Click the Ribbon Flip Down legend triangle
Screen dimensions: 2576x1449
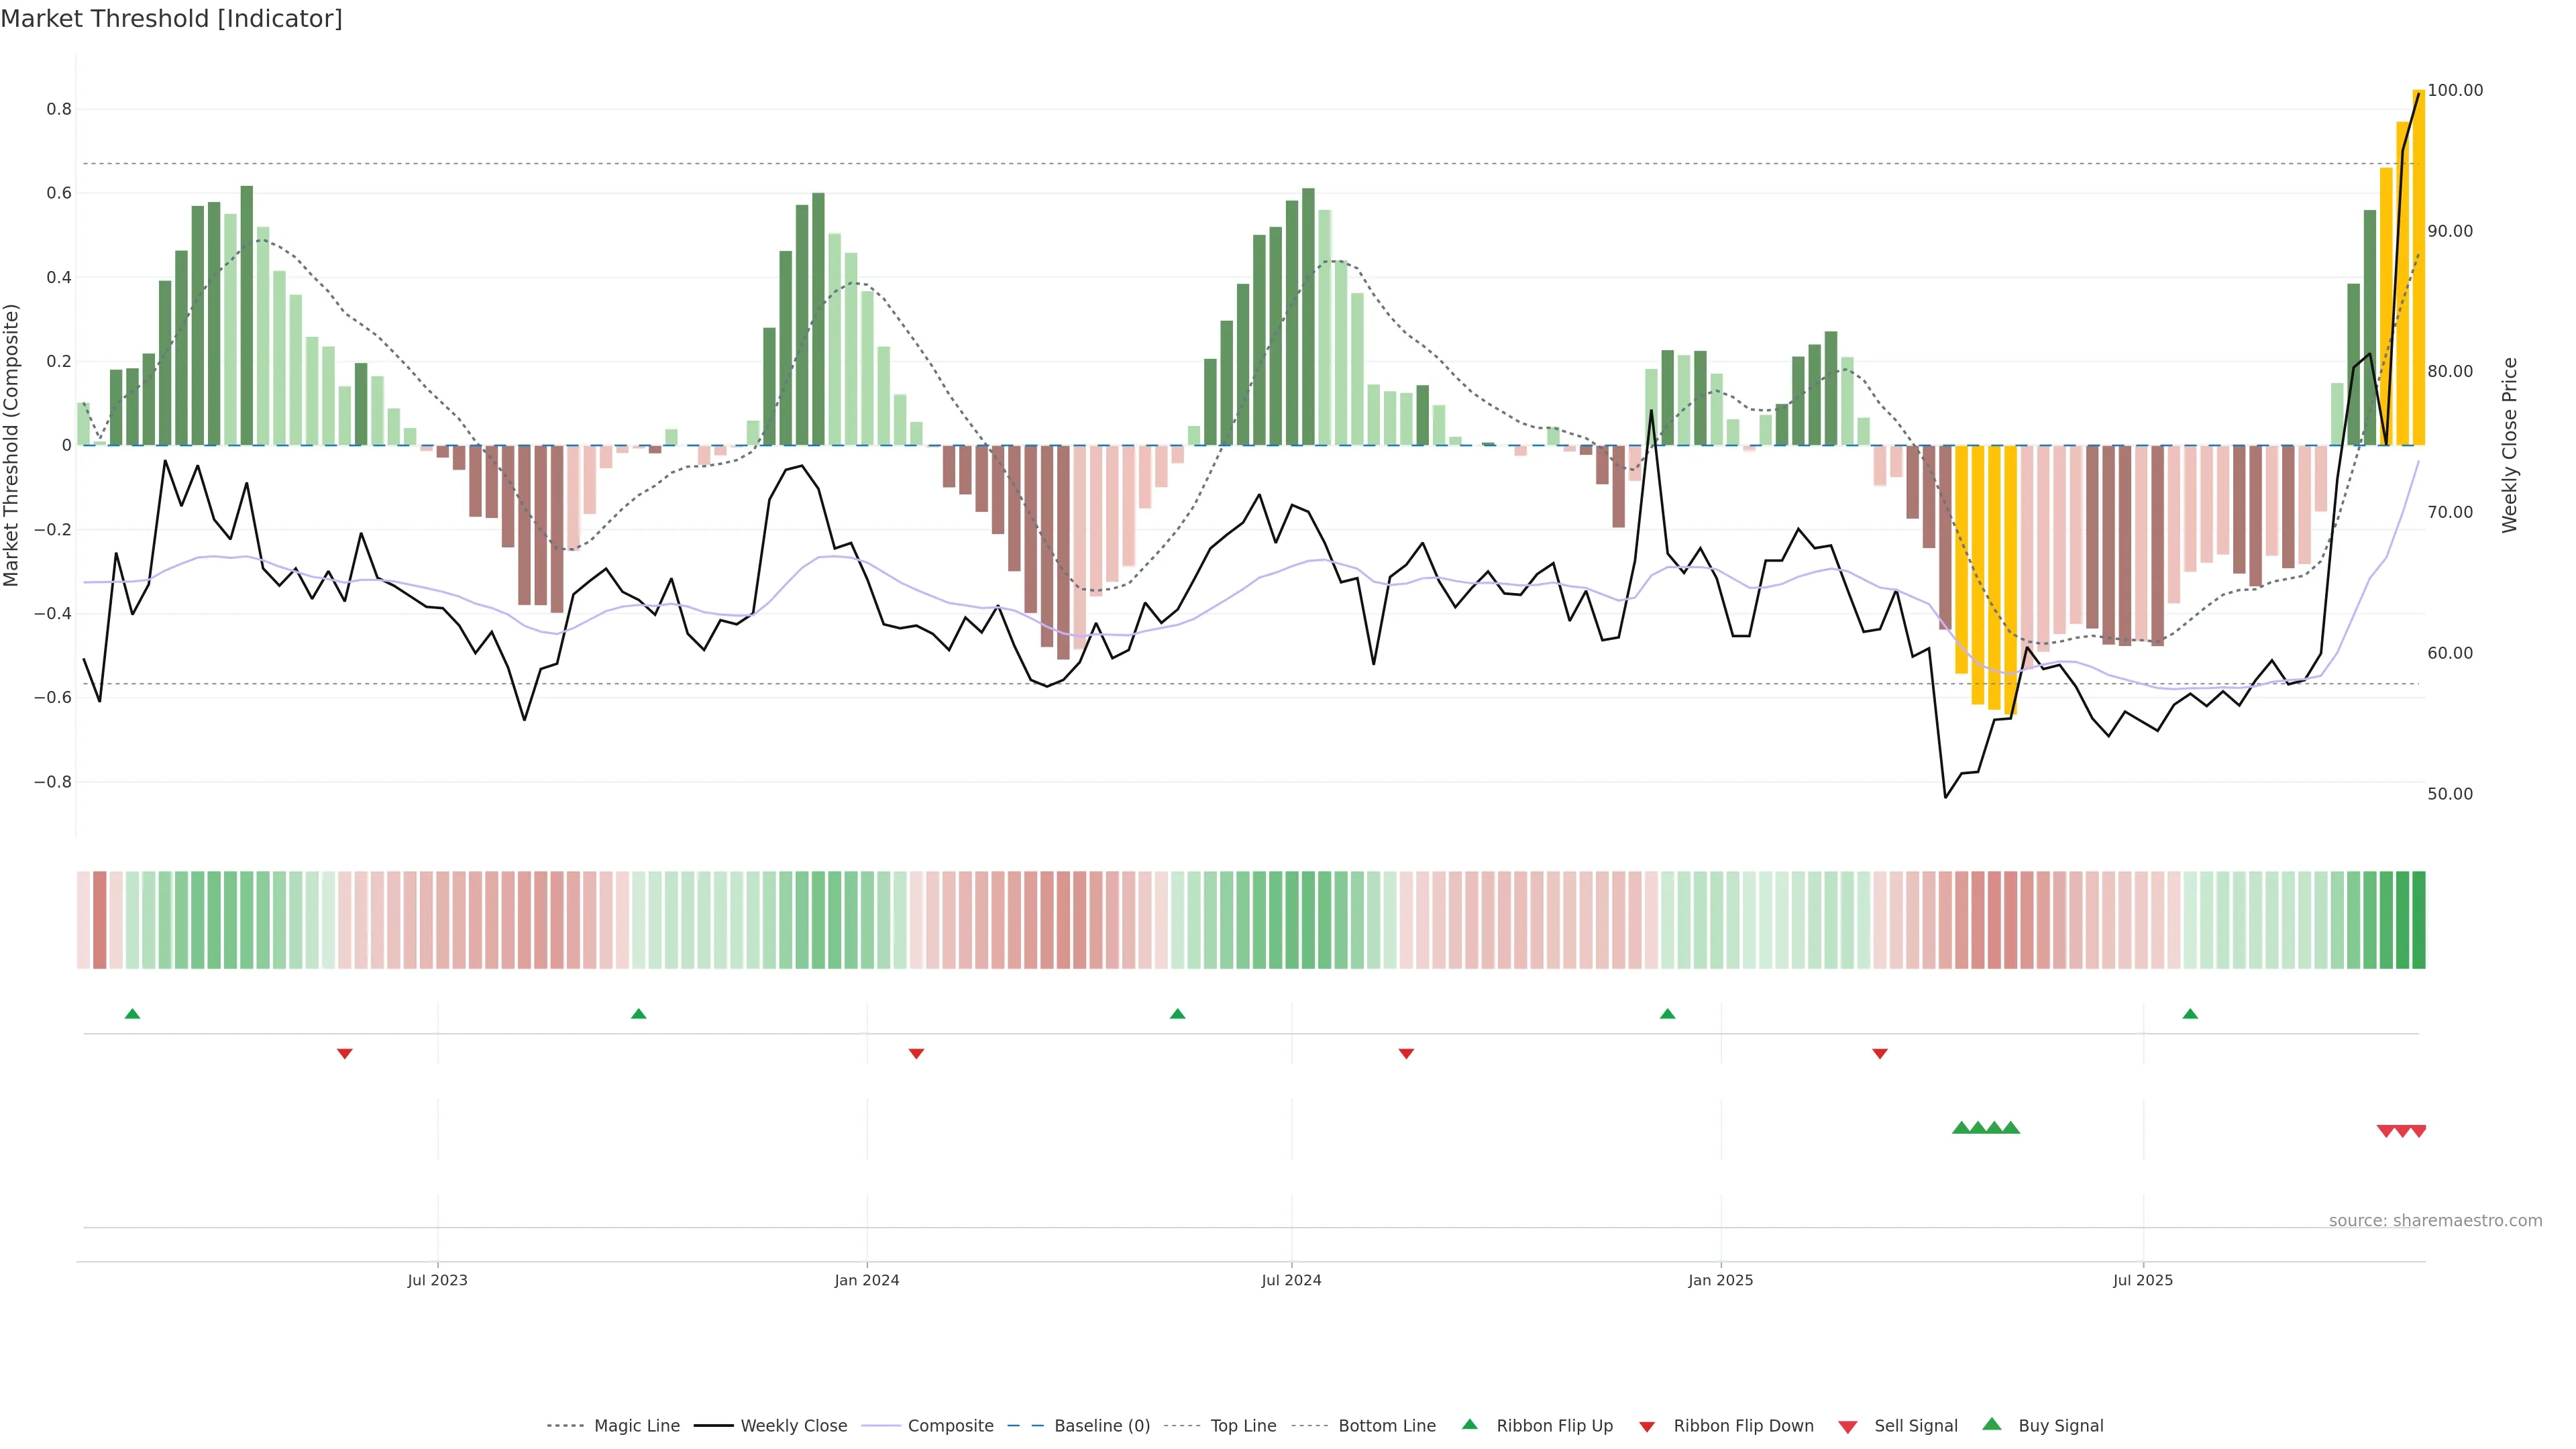click(1647, 1427)
